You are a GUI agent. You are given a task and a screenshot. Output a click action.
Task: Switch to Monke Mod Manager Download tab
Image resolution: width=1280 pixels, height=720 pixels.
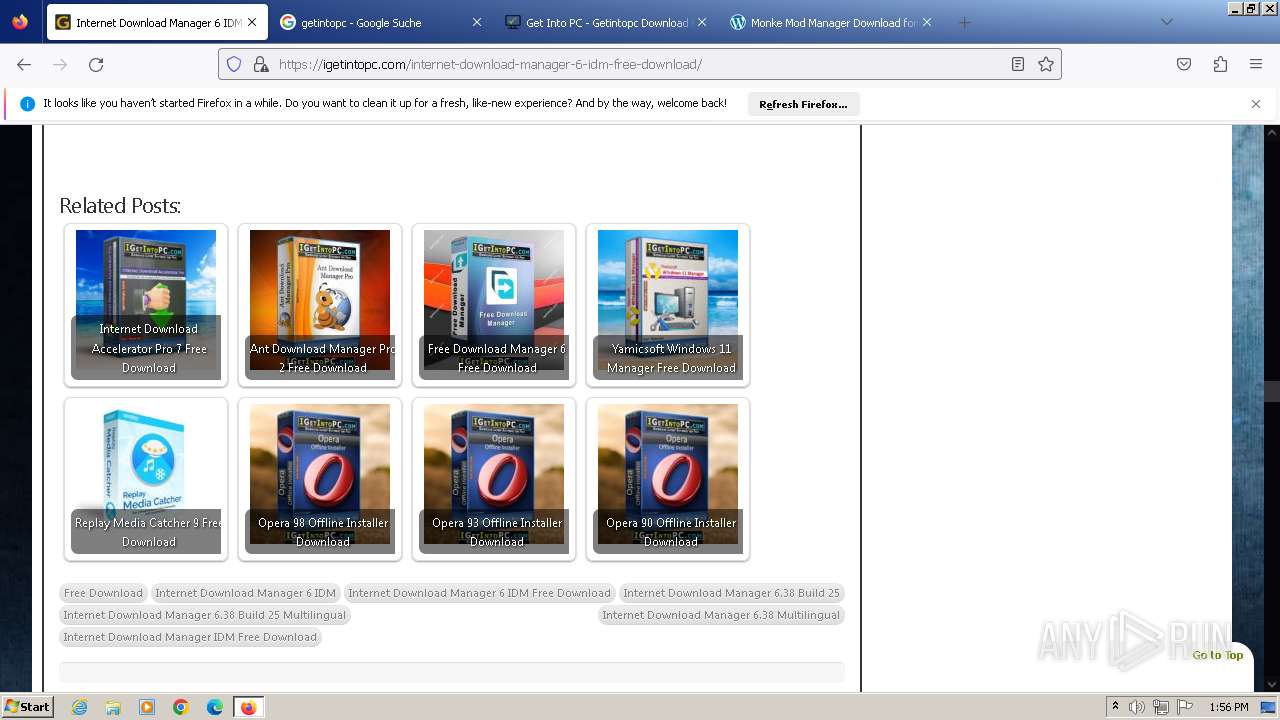[832, 22]
